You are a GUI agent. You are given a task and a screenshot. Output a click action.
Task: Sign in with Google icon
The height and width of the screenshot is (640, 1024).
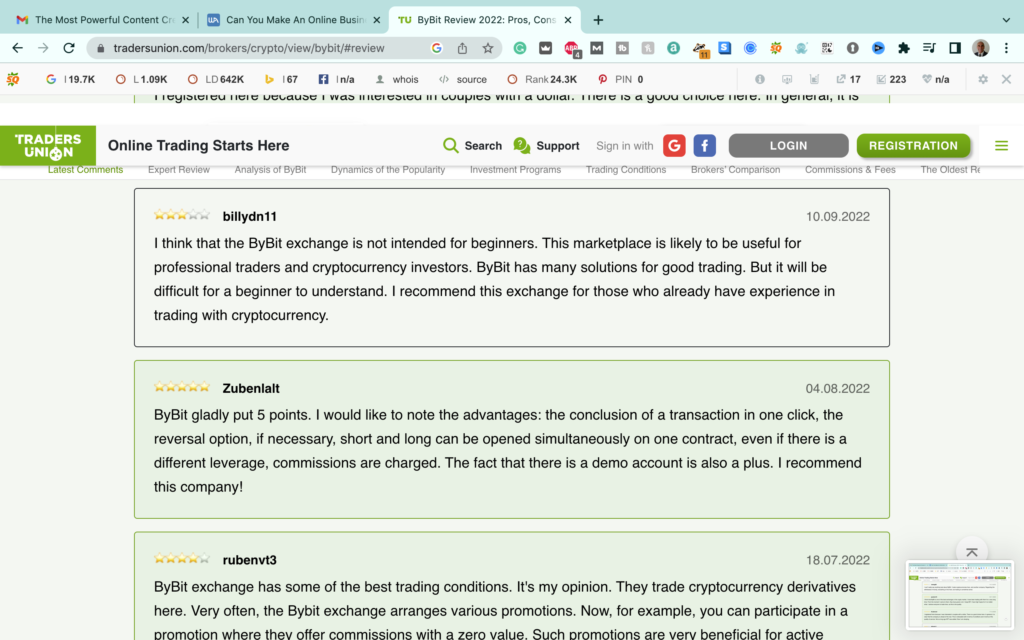674,146
